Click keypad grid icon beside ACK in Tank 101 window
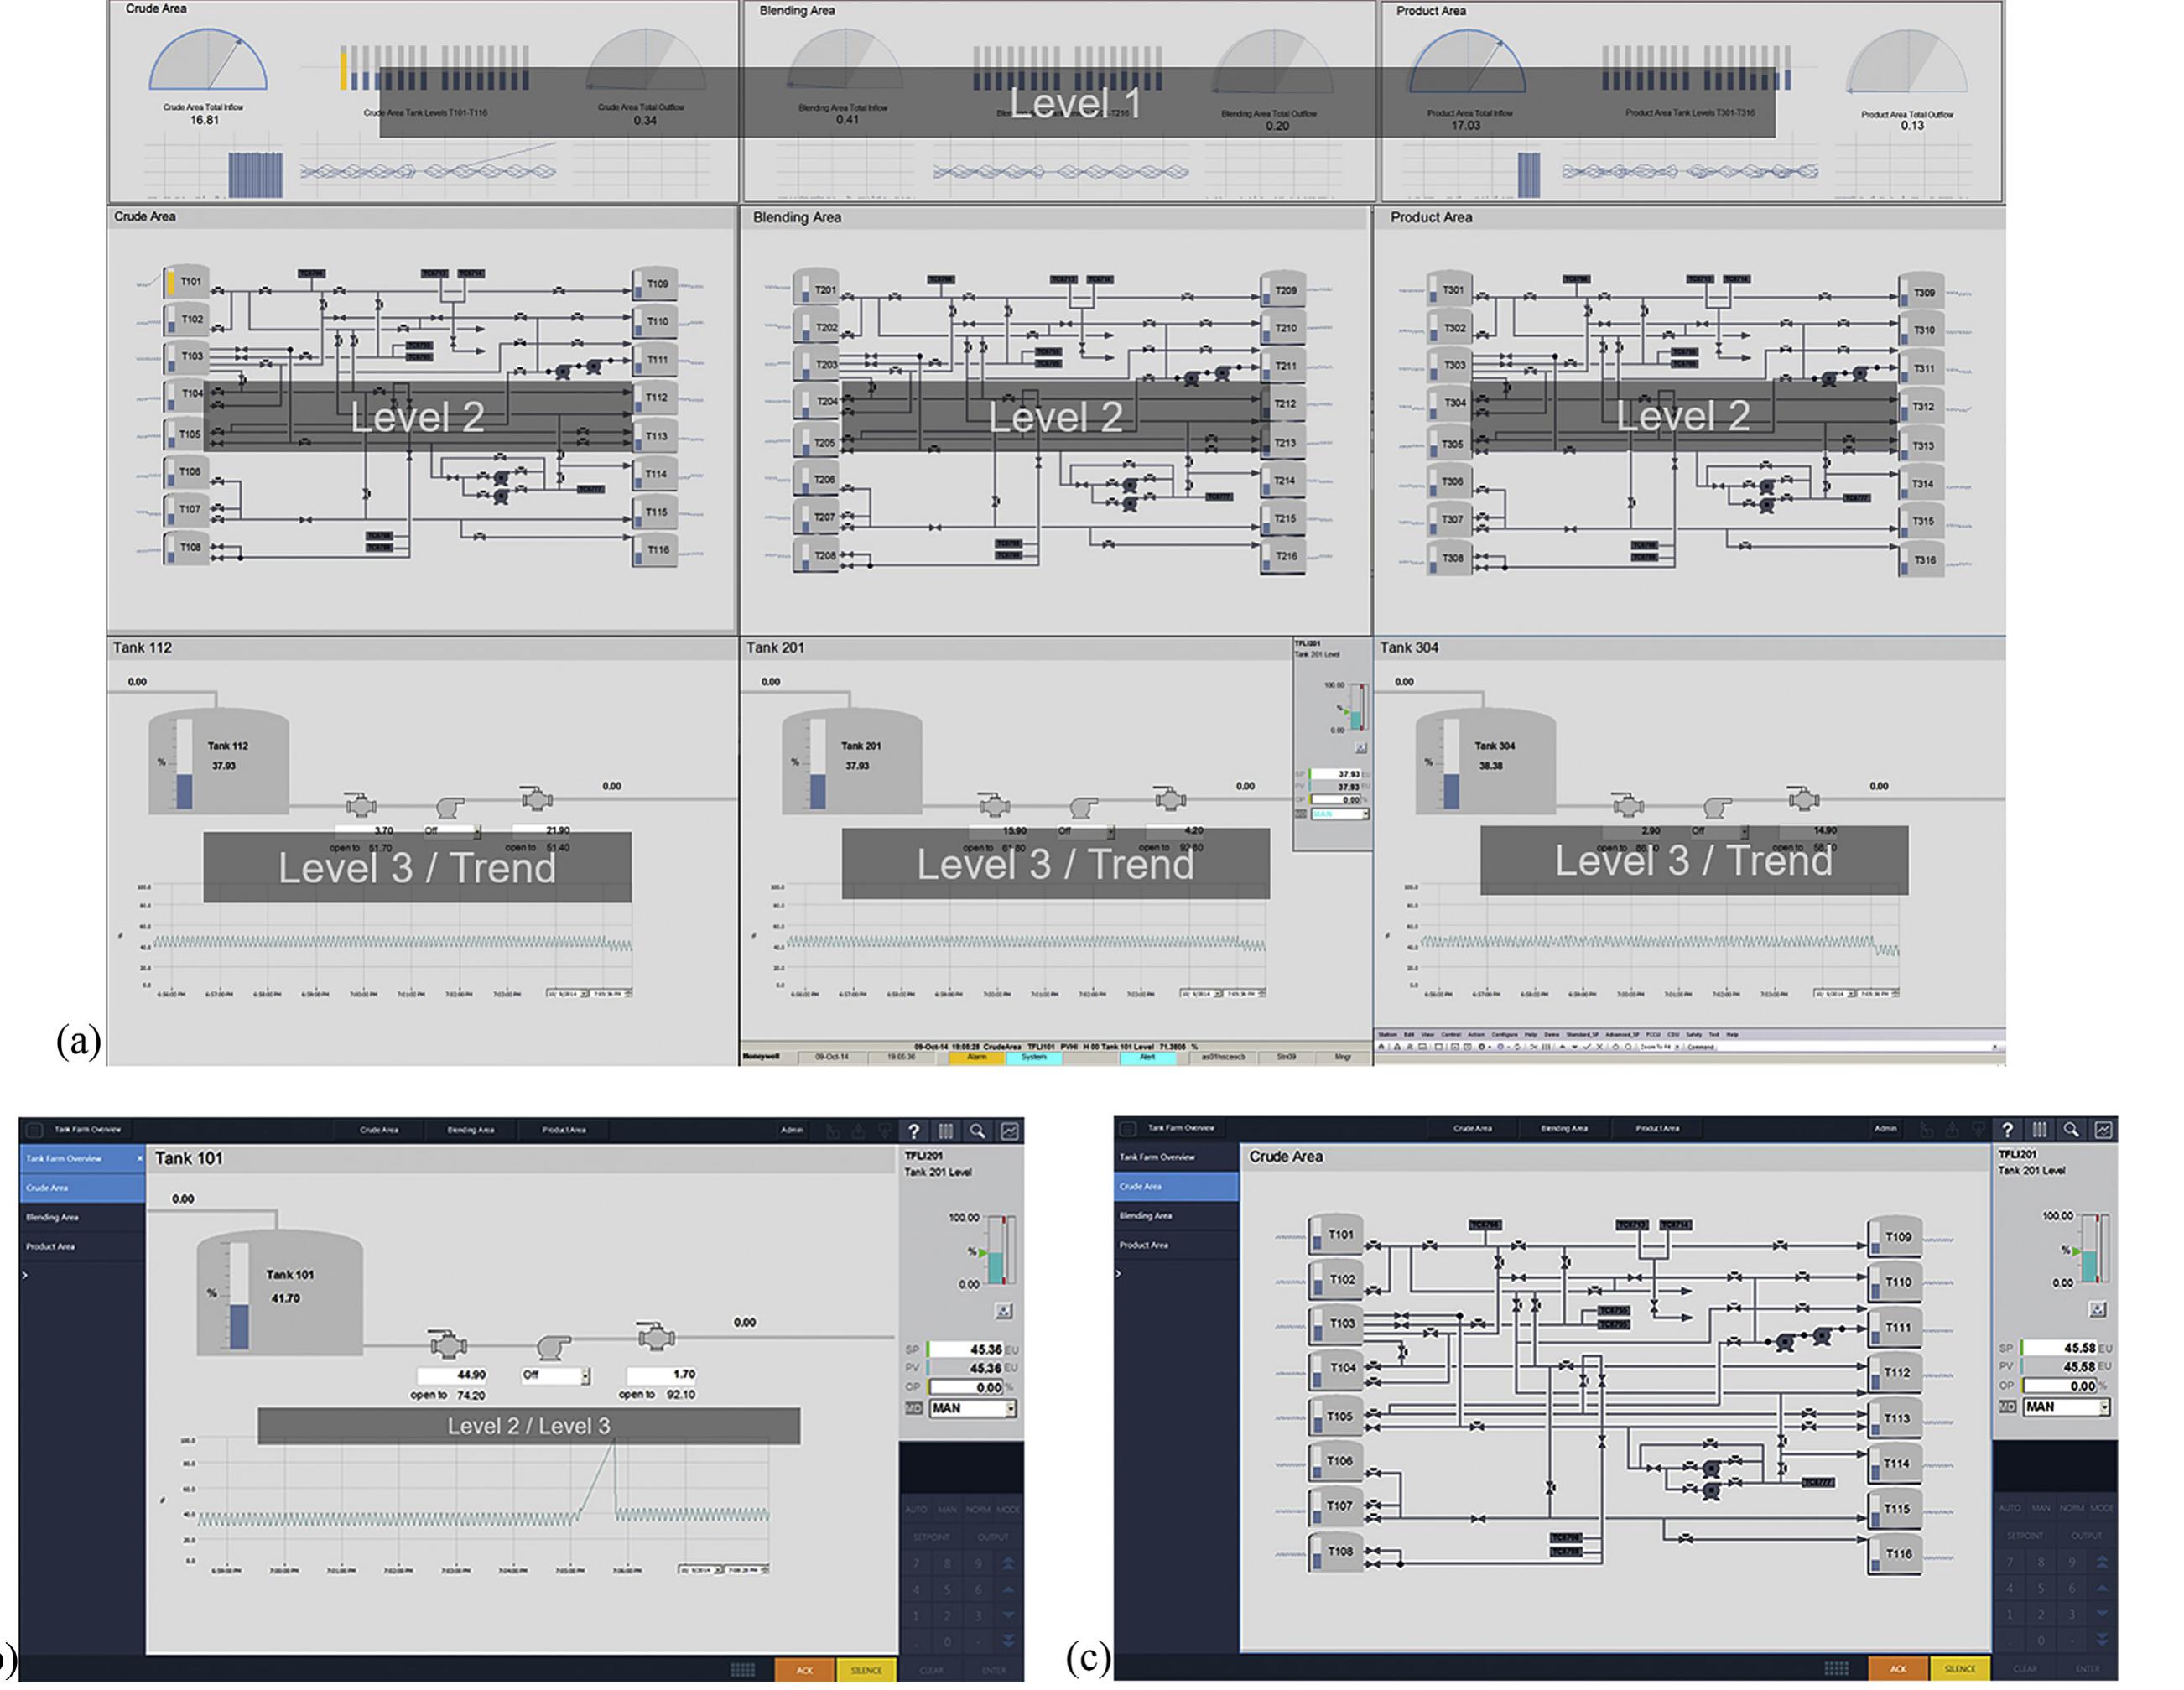 (x=742, y=1669)
